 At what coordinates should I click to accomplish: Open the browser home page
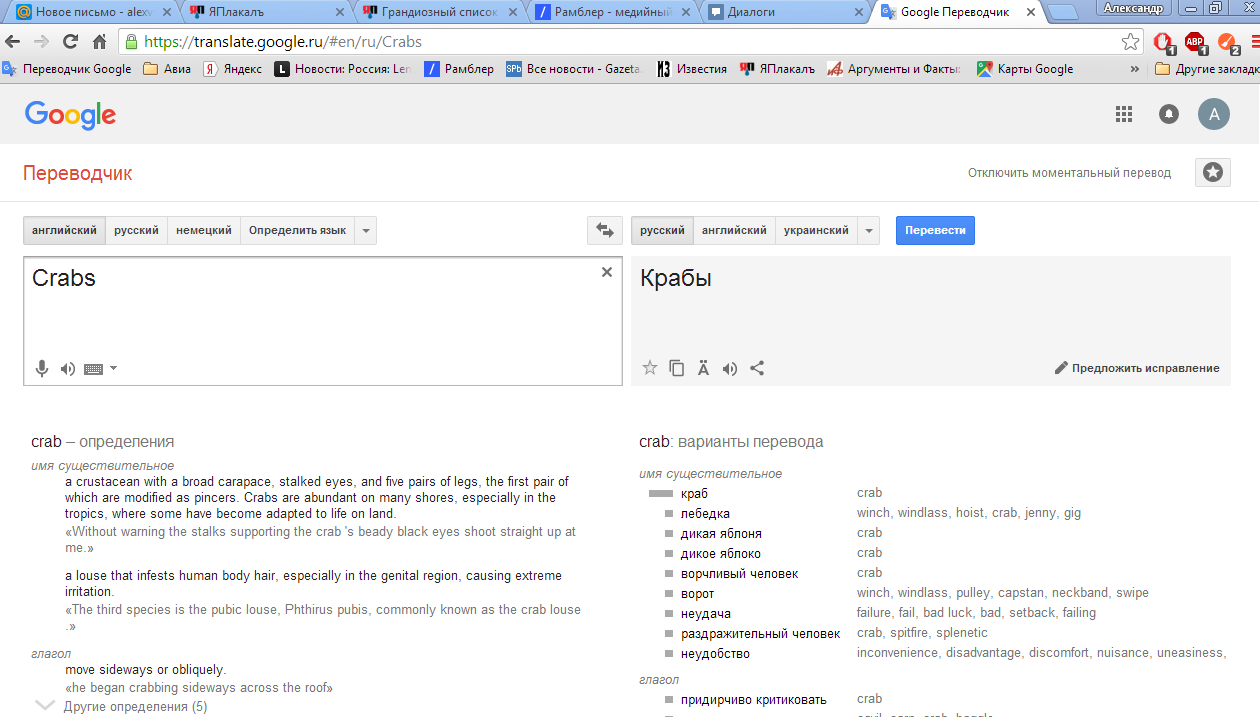click(x=99, y=42)
